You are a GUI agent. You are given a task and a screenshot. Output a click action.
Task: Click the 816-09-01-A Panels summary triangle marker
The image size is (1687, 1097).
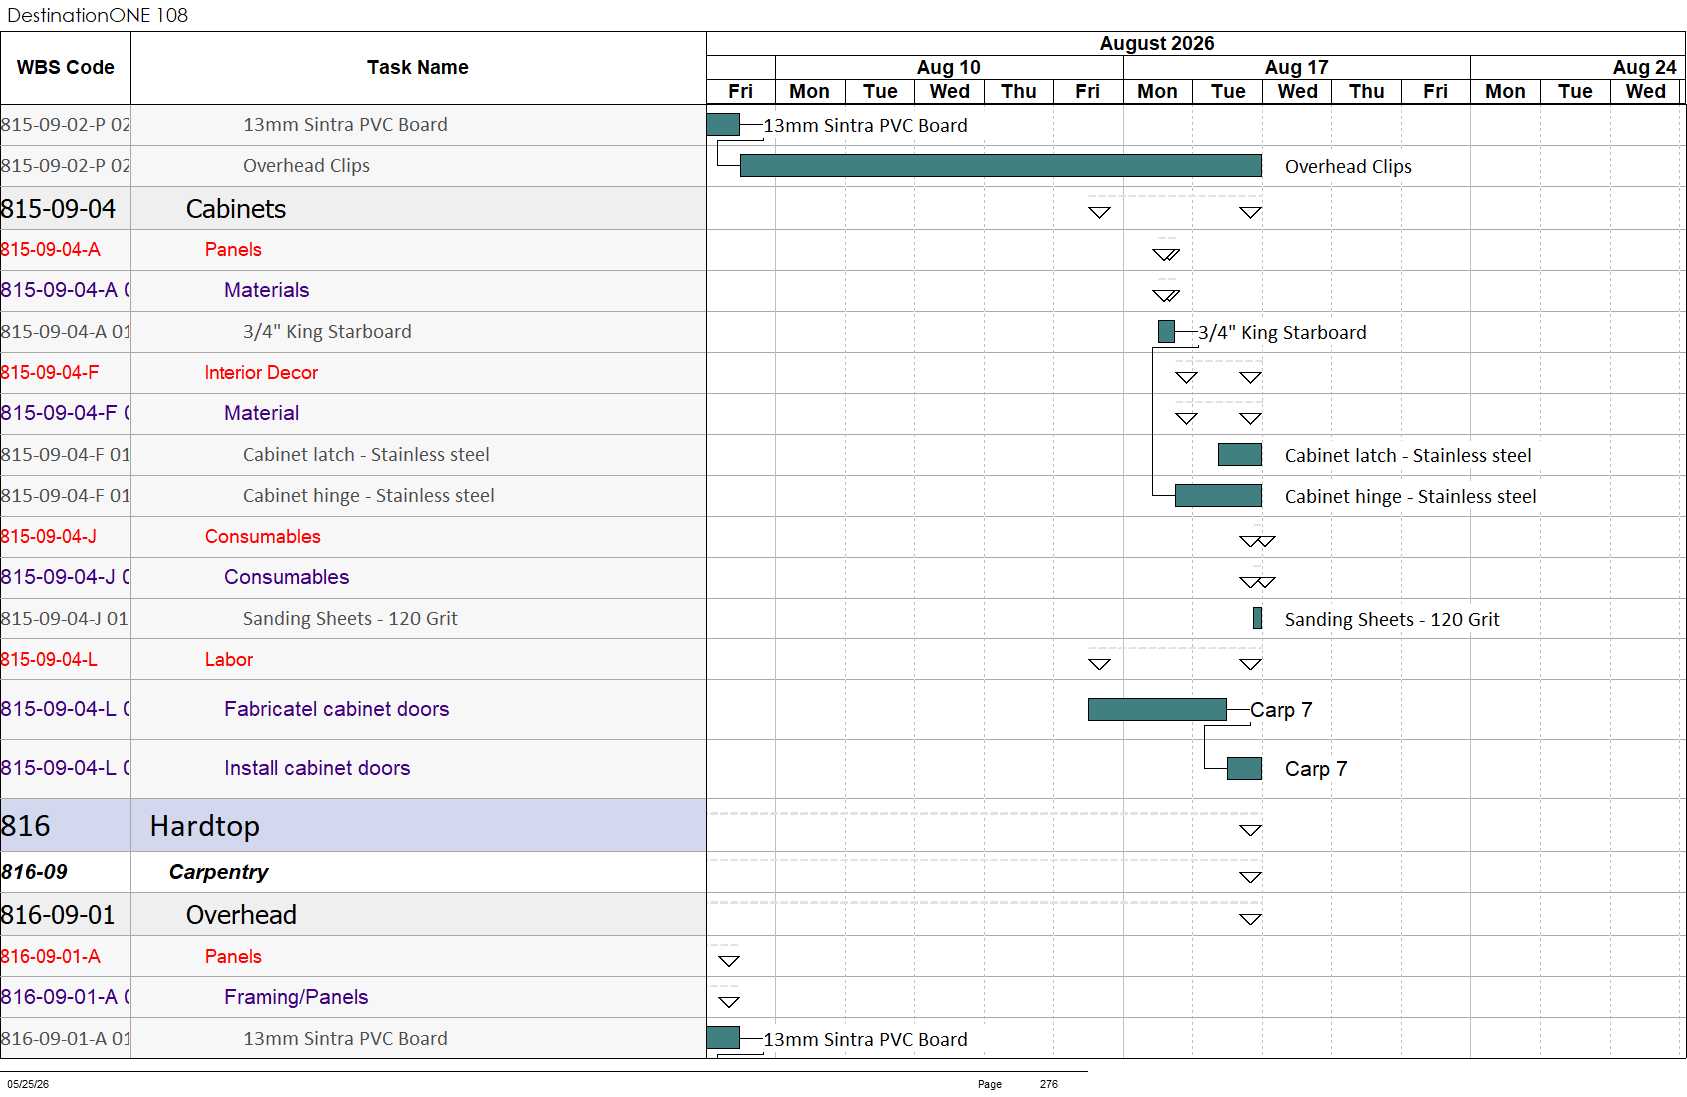click(729, 961)
